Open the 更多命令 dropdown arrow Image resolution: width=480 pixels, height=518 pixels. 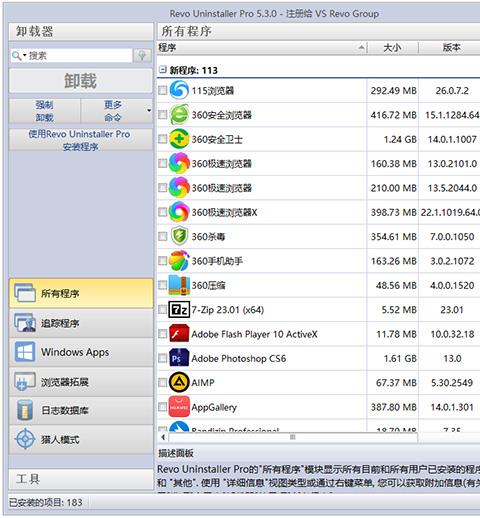pyautogui.click(x=149, y=110)
